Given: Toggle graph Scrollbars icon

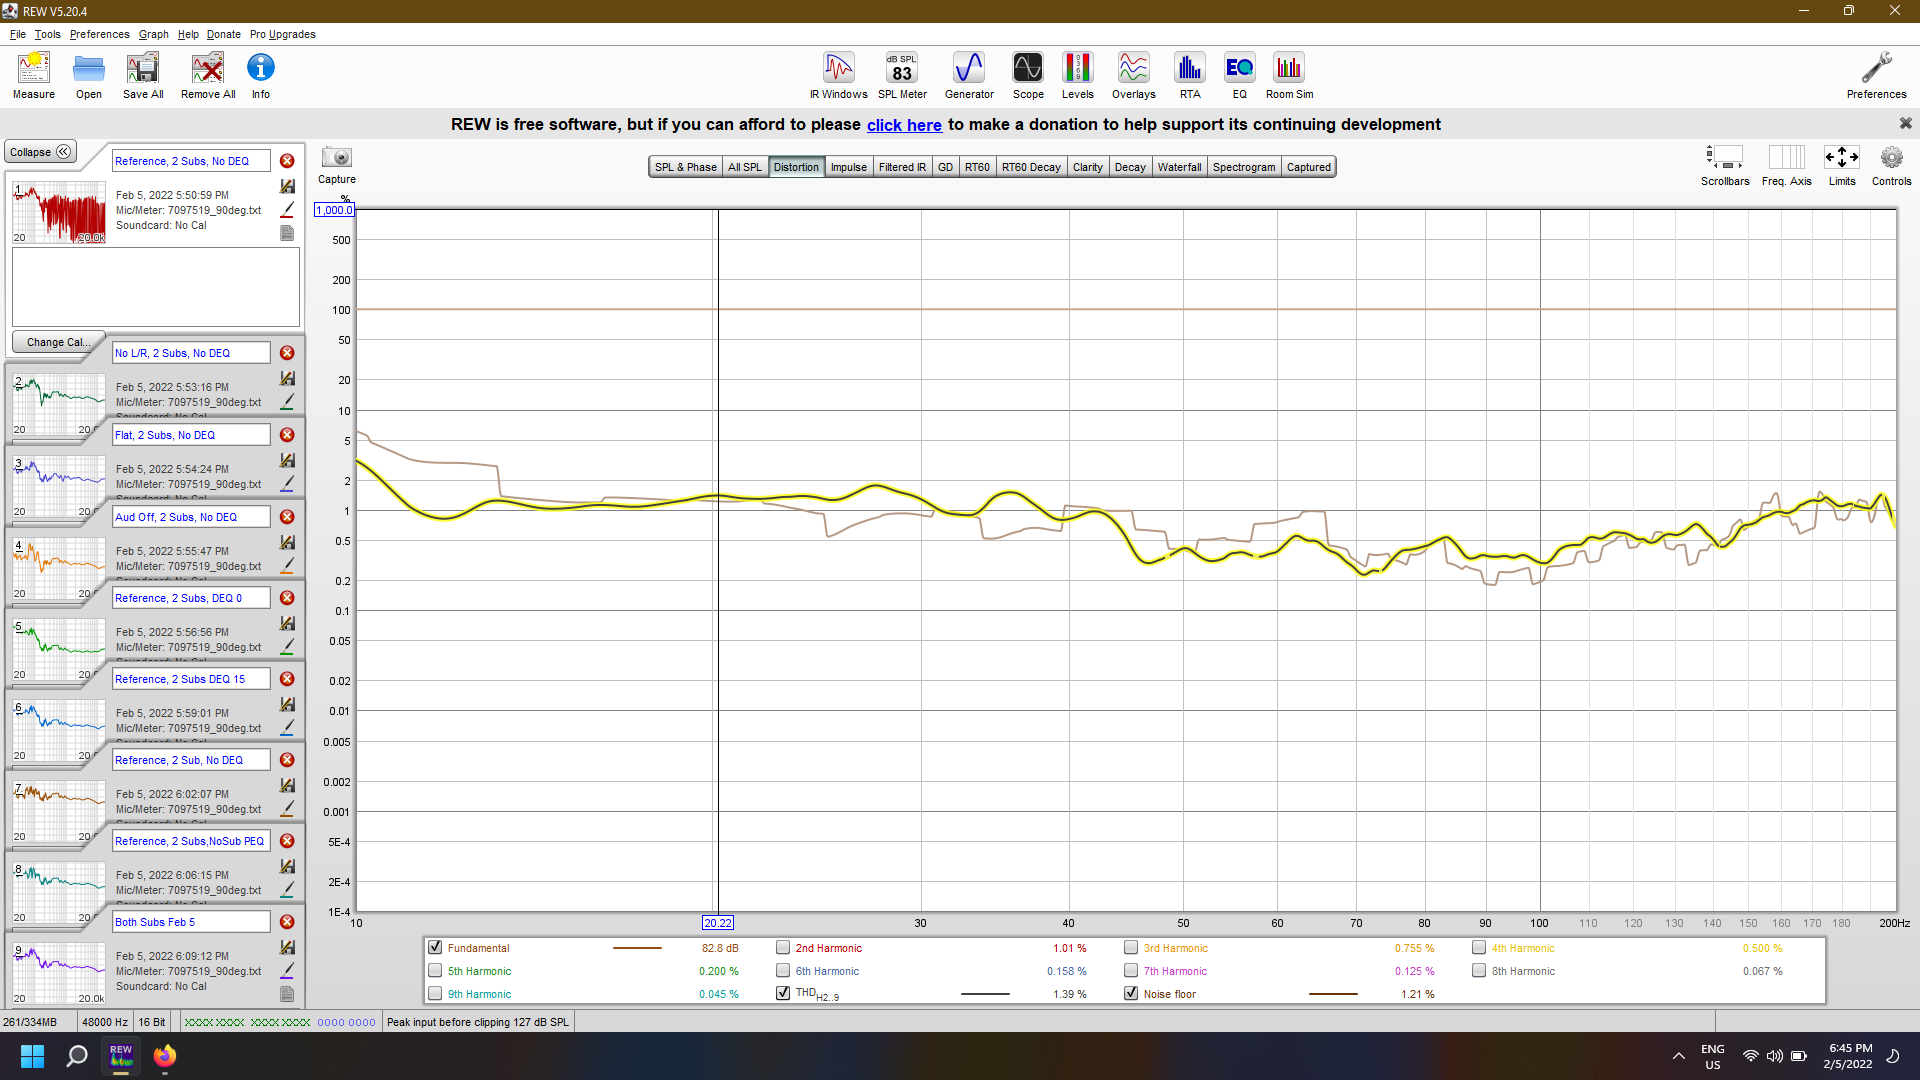Looking at the screenshot, I should pos(1725,165).
